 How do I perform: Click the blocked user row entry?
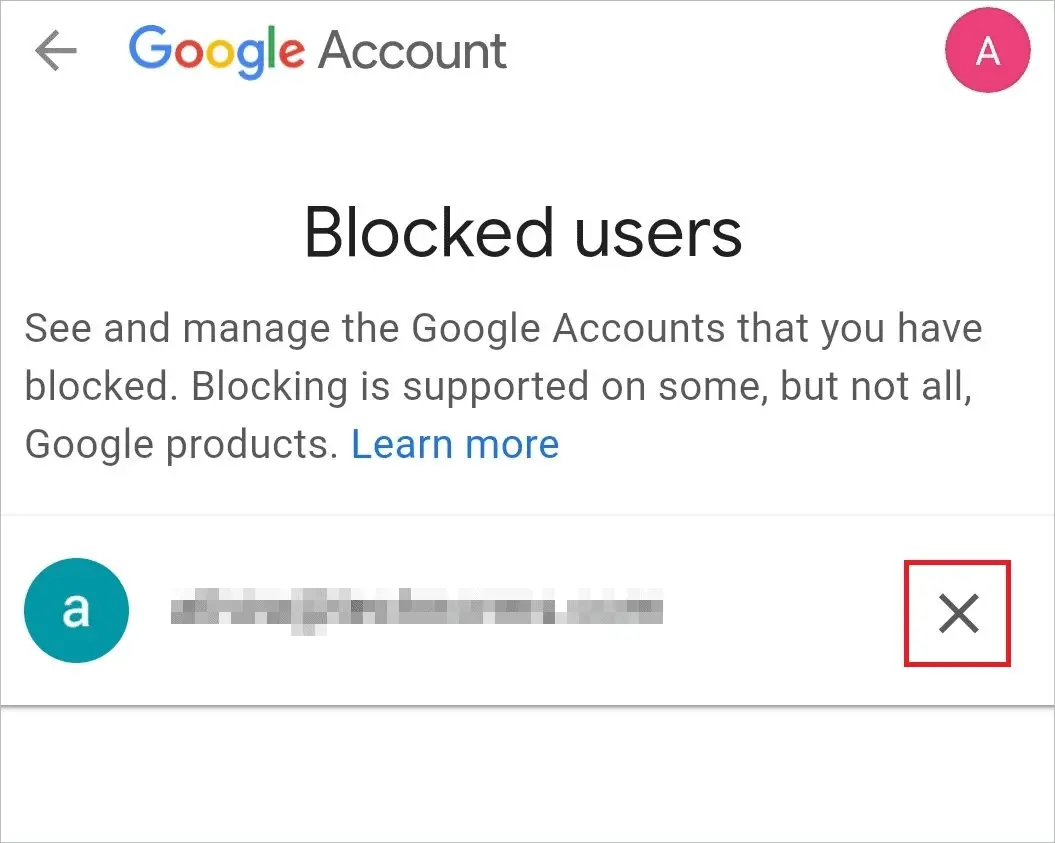point(528,611)
